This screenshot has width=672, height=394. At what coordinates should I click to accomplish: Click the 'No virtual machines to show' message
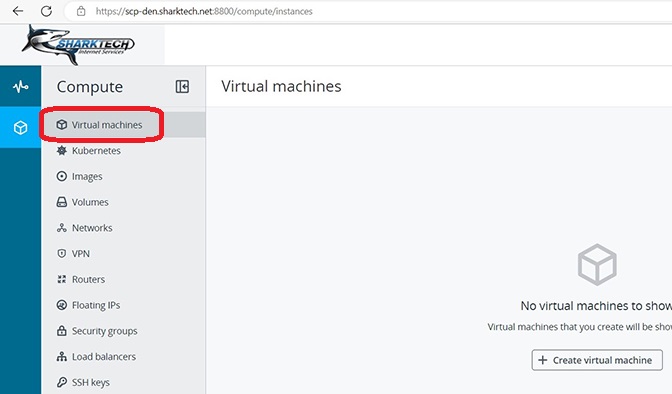596,306
